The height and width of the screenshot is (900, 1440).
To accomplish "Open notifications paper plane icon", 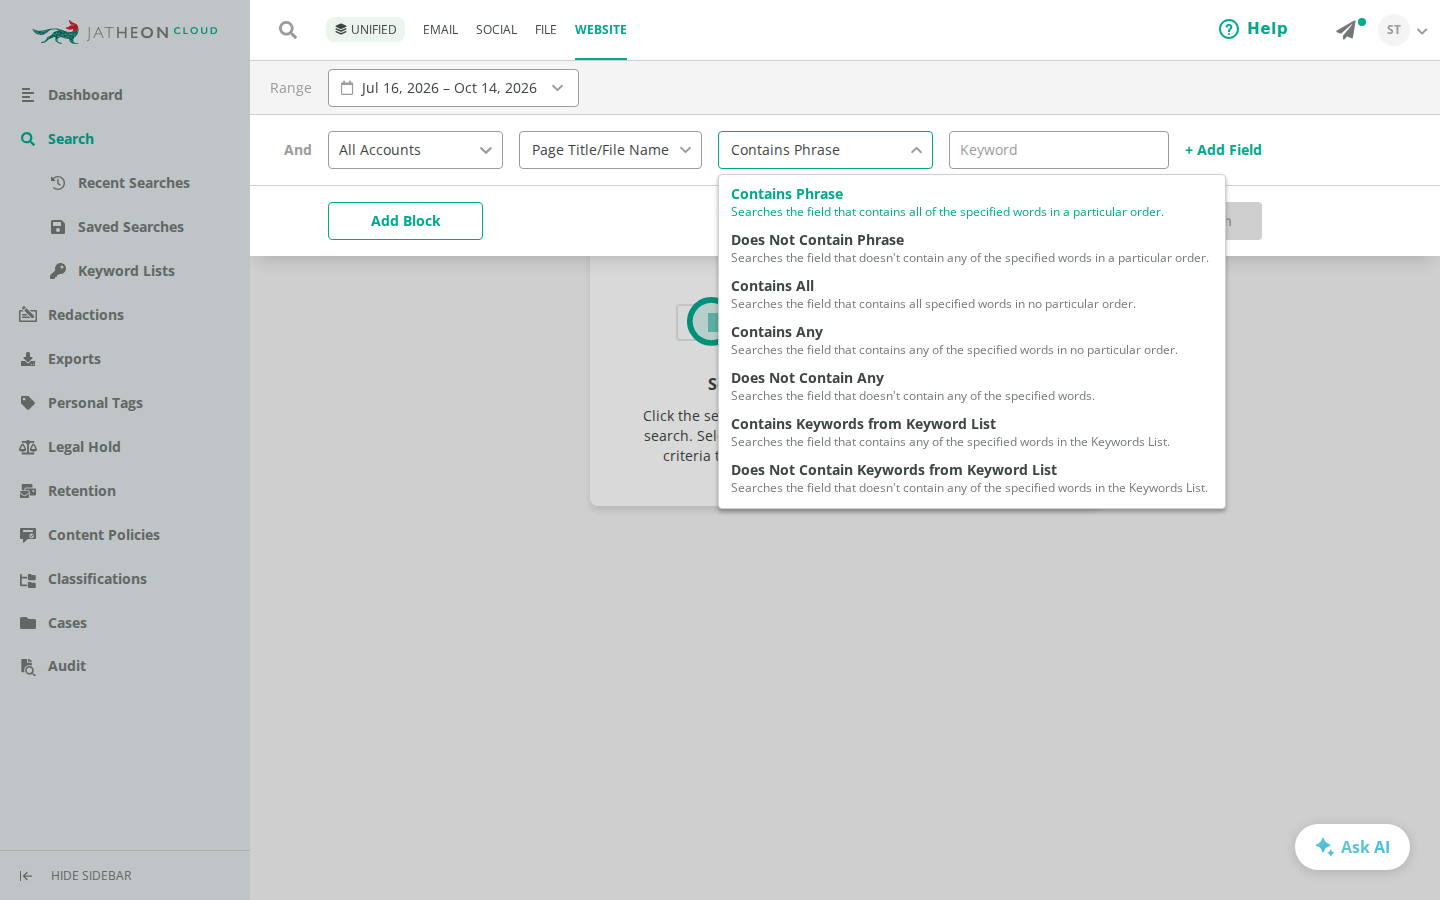I will (x=1348, y=30).
